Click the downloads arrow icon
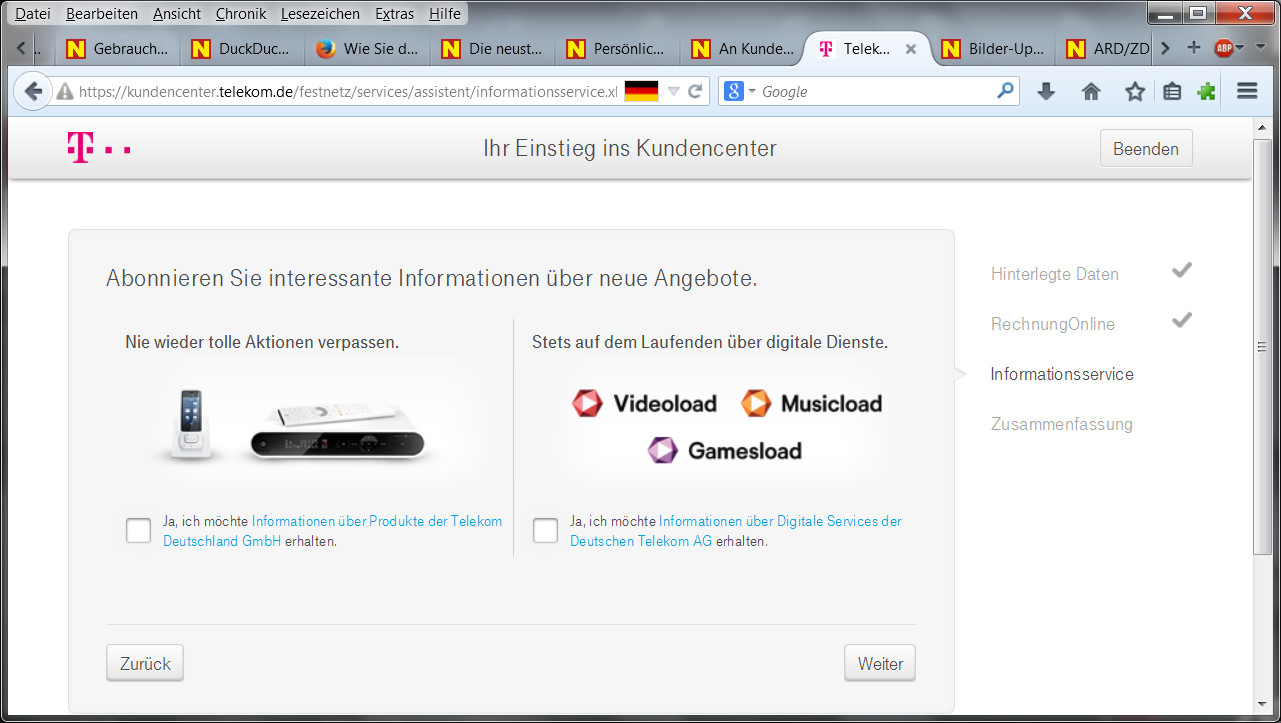 [1046, 92]
